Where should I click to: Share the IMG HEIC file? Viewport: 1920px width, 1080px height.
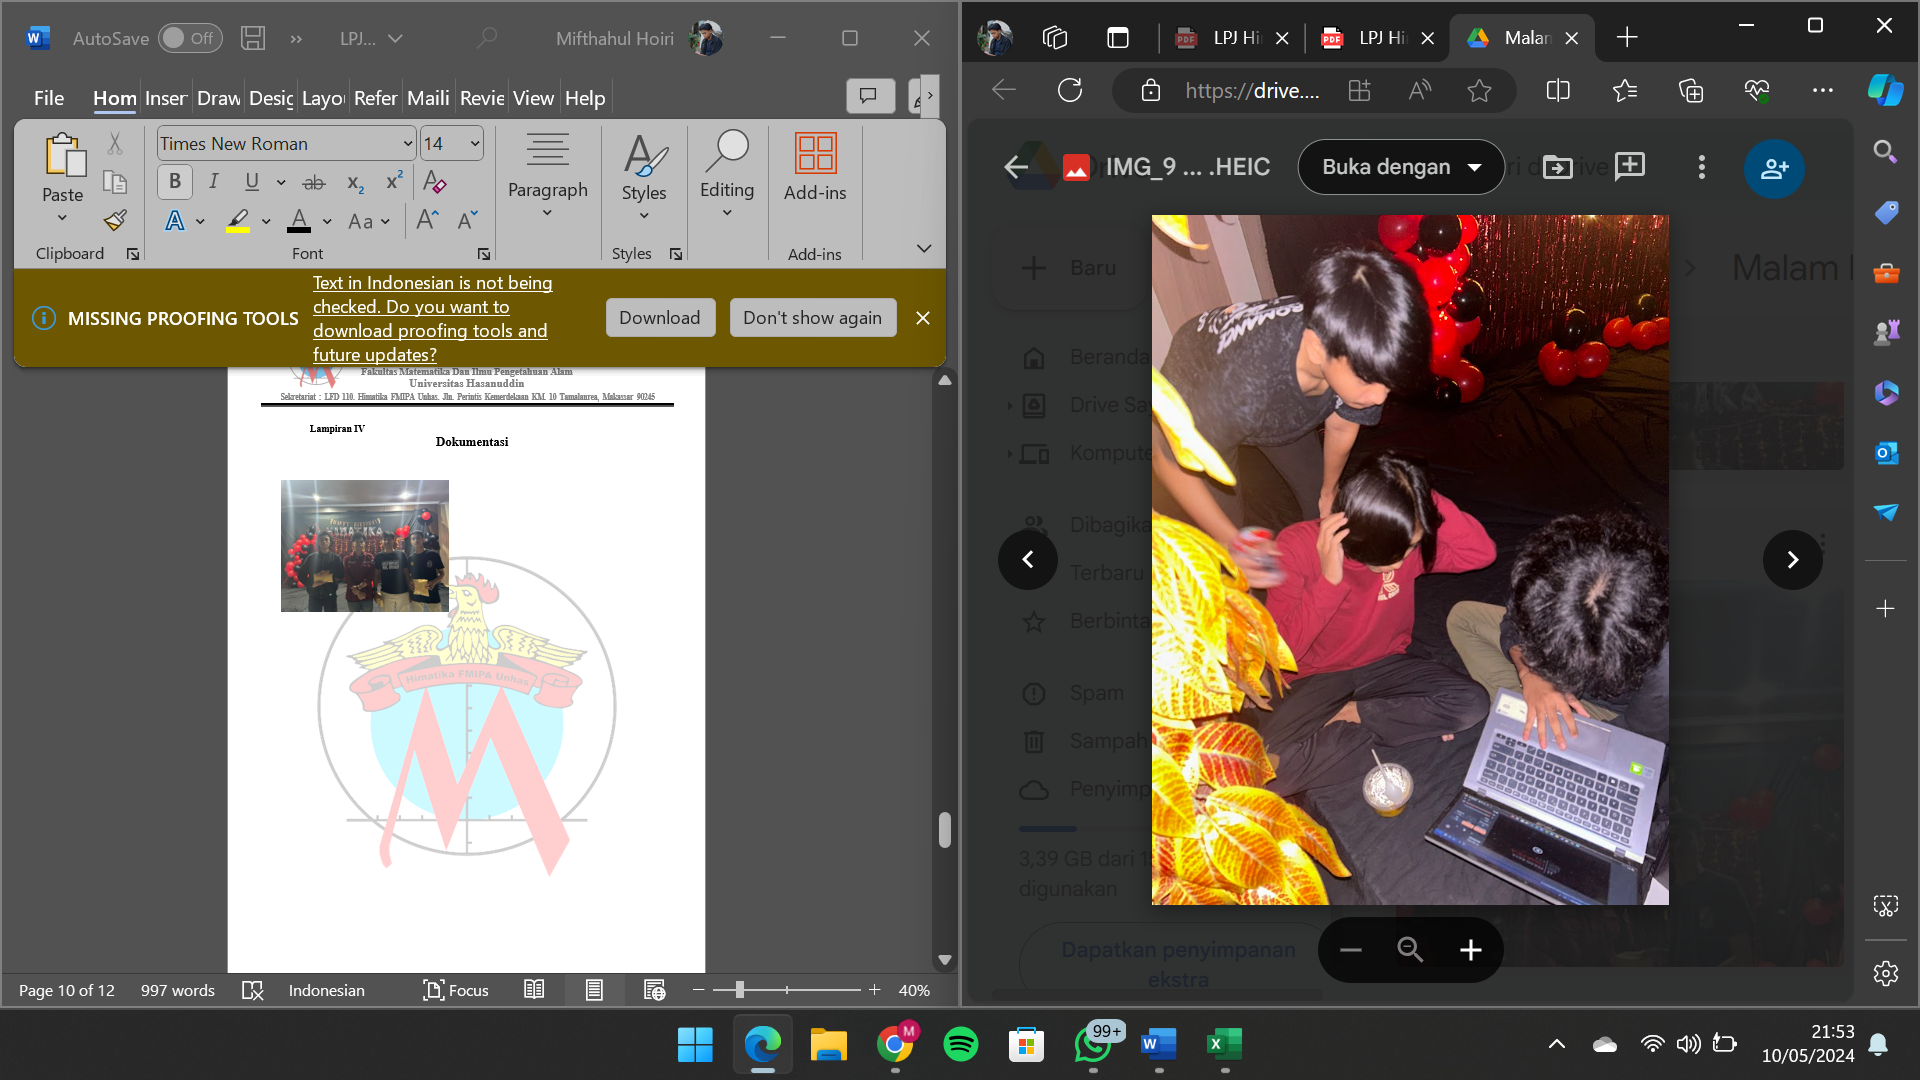click(1774, 168)
